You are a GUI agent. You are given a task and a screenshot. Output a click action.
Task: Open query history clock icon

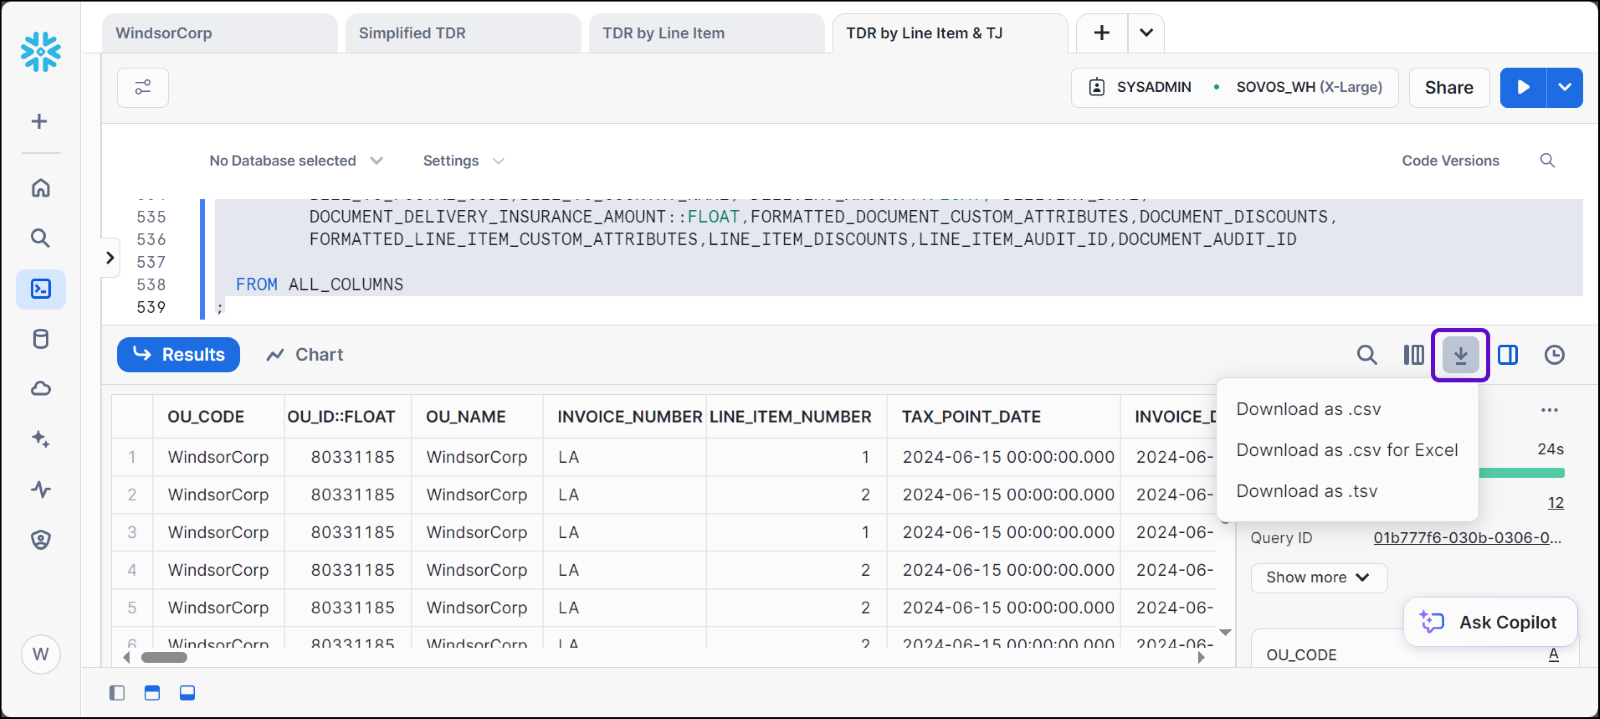click(x=1554, y=355)
